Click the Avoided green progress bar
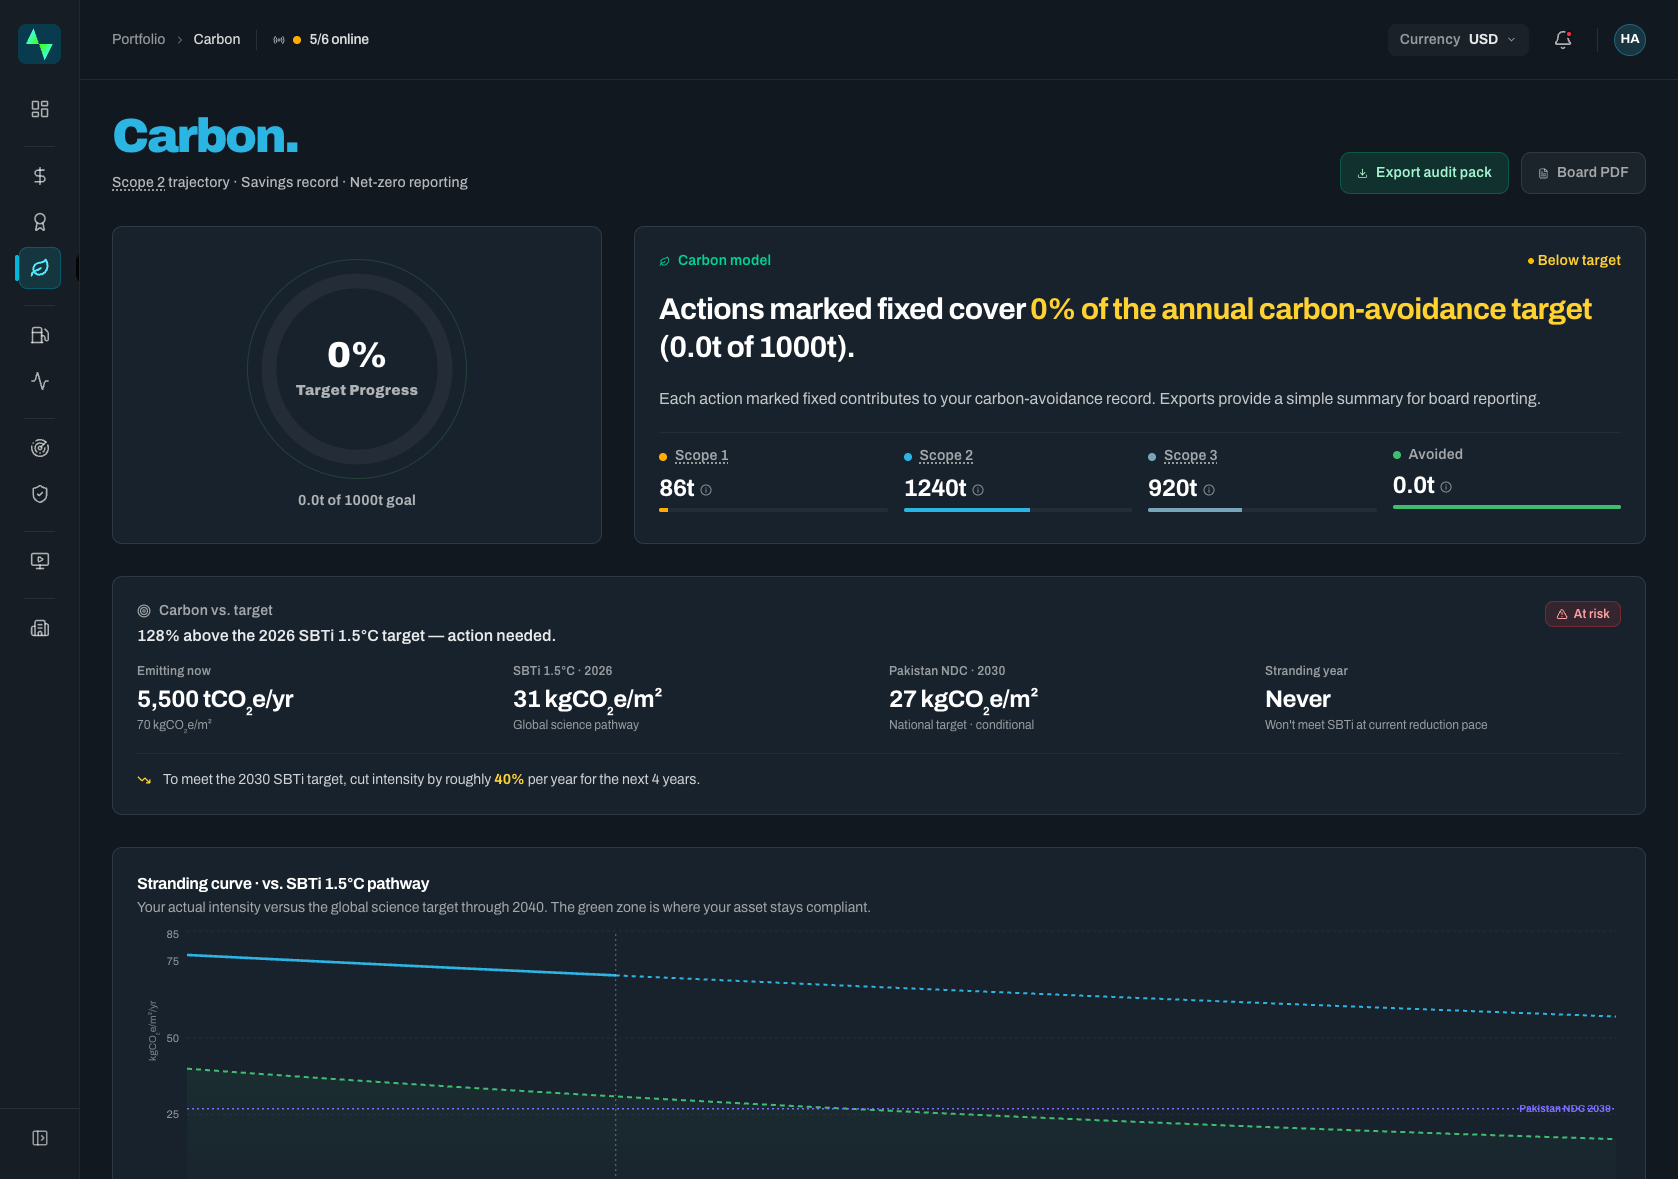 point(1507,507)
